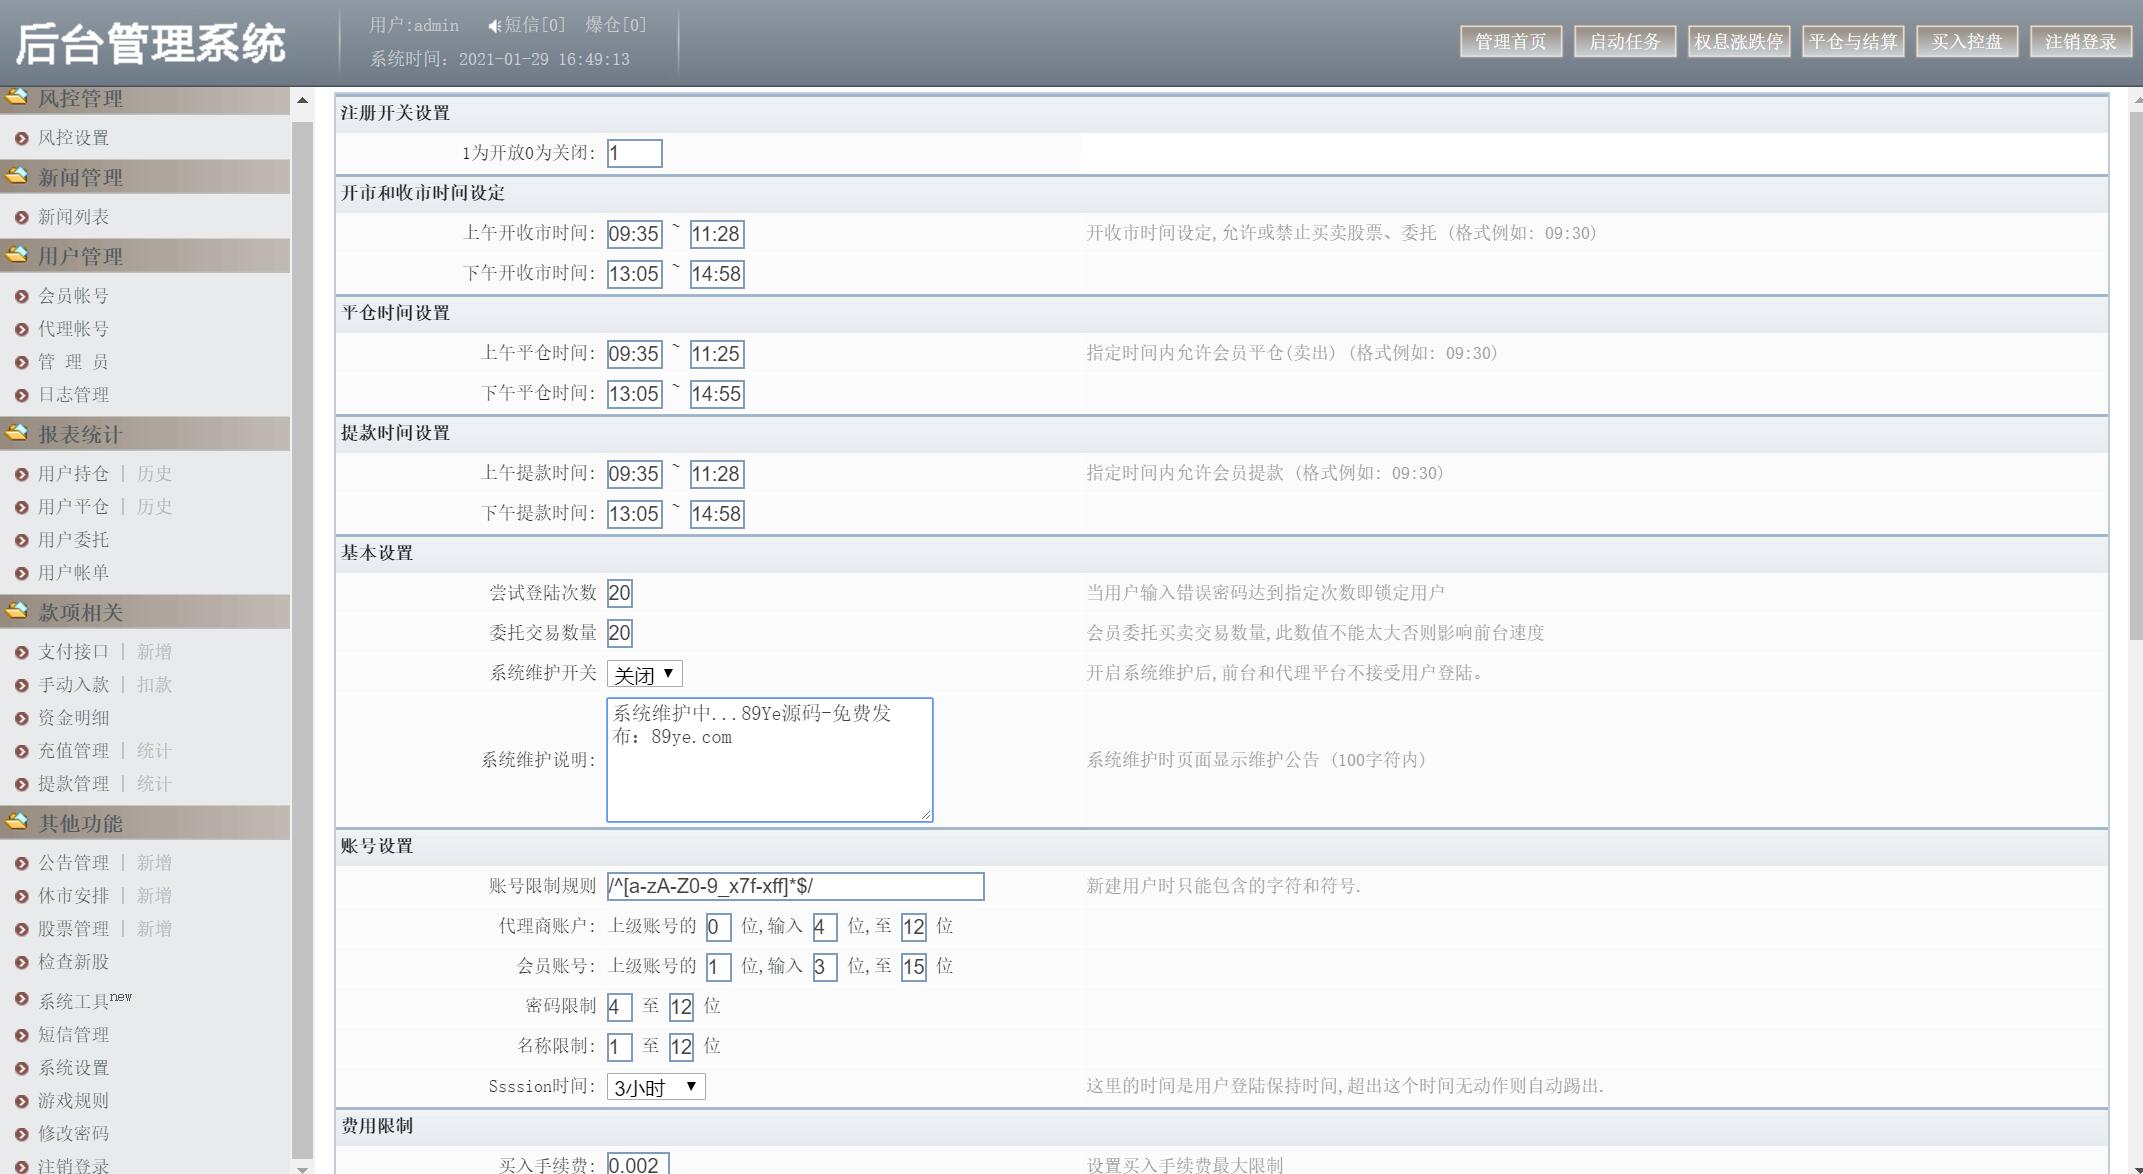Open 代理帐号 in sidebar
The width and height of the screenshot is (2143, 1174).
tap(73, 329)
